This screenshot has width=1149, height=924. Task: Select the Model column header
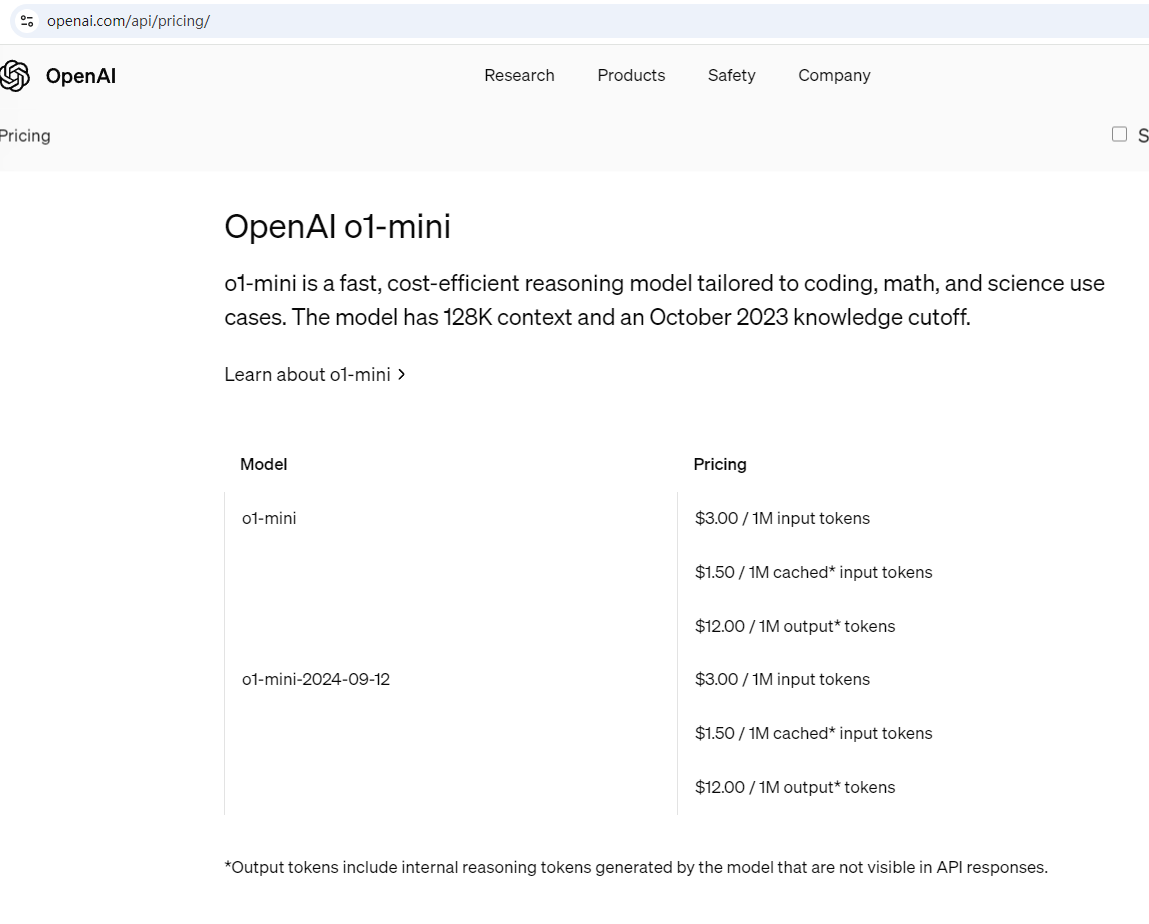(263, 465)
